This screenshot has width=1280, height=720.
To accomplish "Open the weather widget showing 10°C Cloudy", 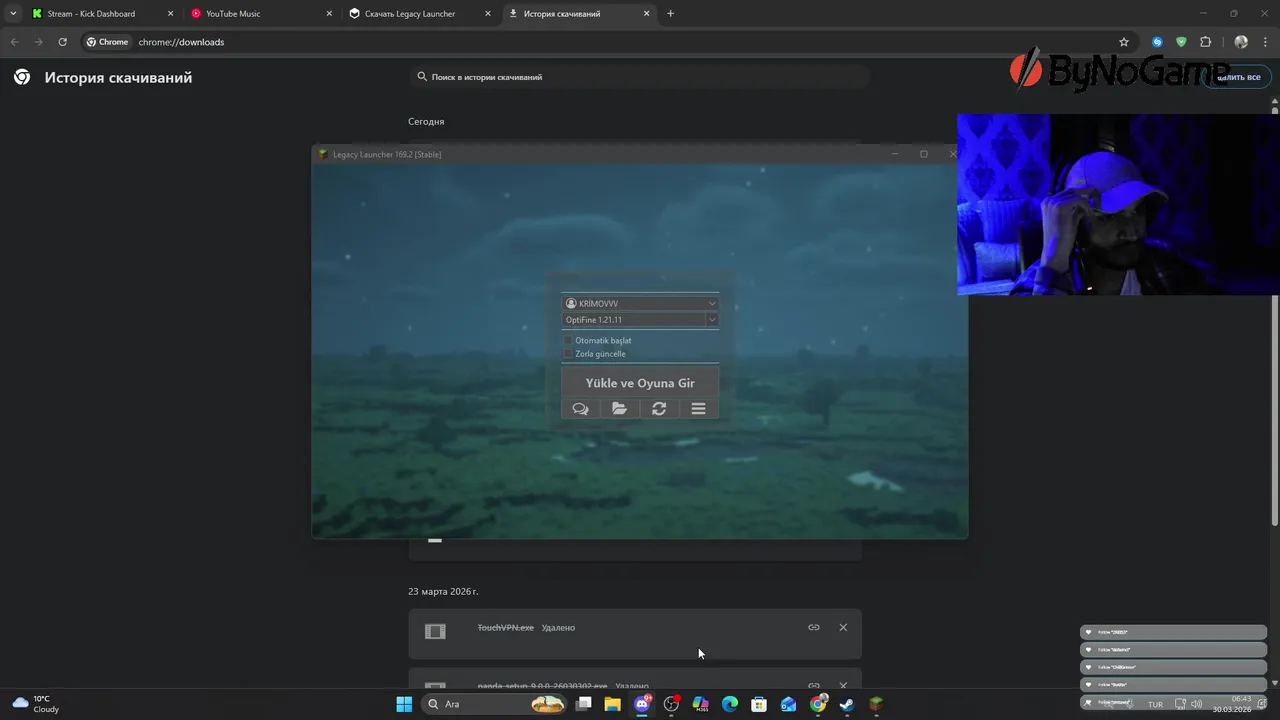I will tap(35, 704).
